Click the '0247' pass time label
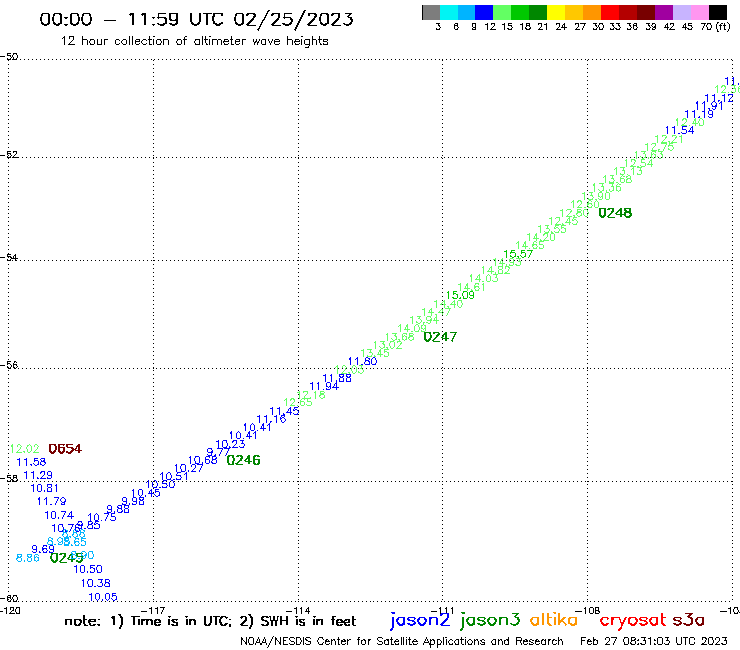 tap(440, 337)
